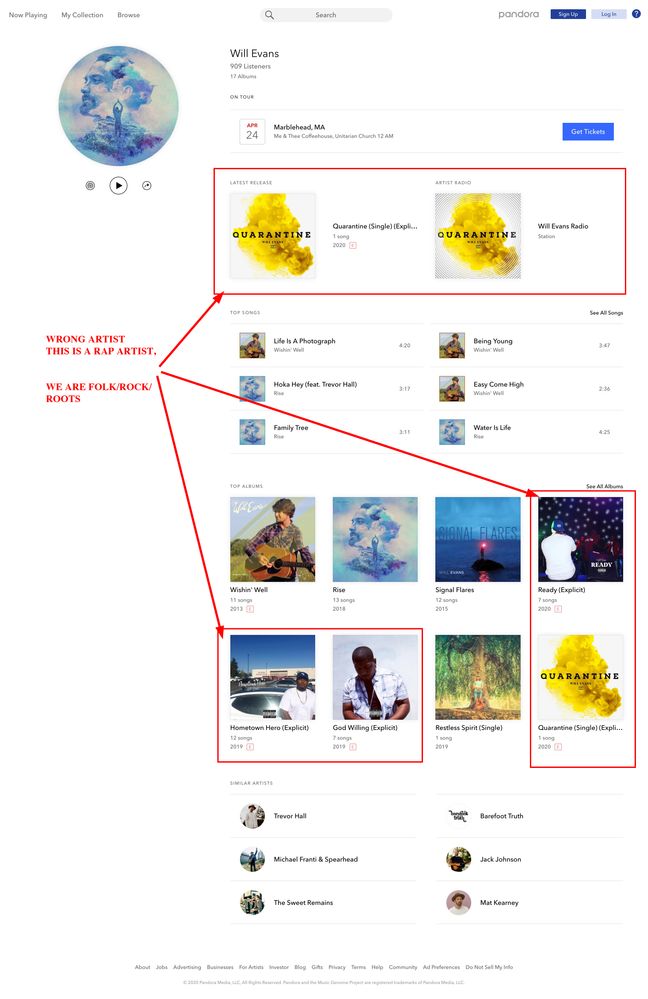Click the Sign Up button
Image resolution: width=648 pixels, height=999 pixels.
pyautogui.click(x=568, y=14)
